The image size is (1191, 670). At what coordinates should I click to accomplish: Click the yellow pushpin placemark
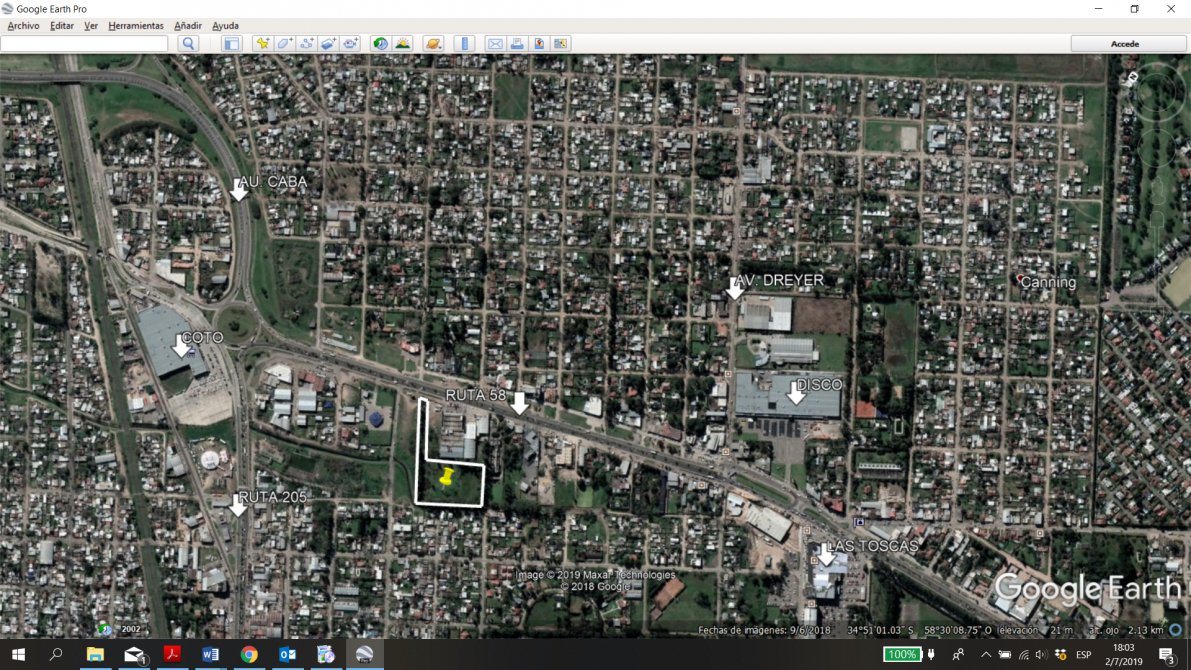(446, 476)
